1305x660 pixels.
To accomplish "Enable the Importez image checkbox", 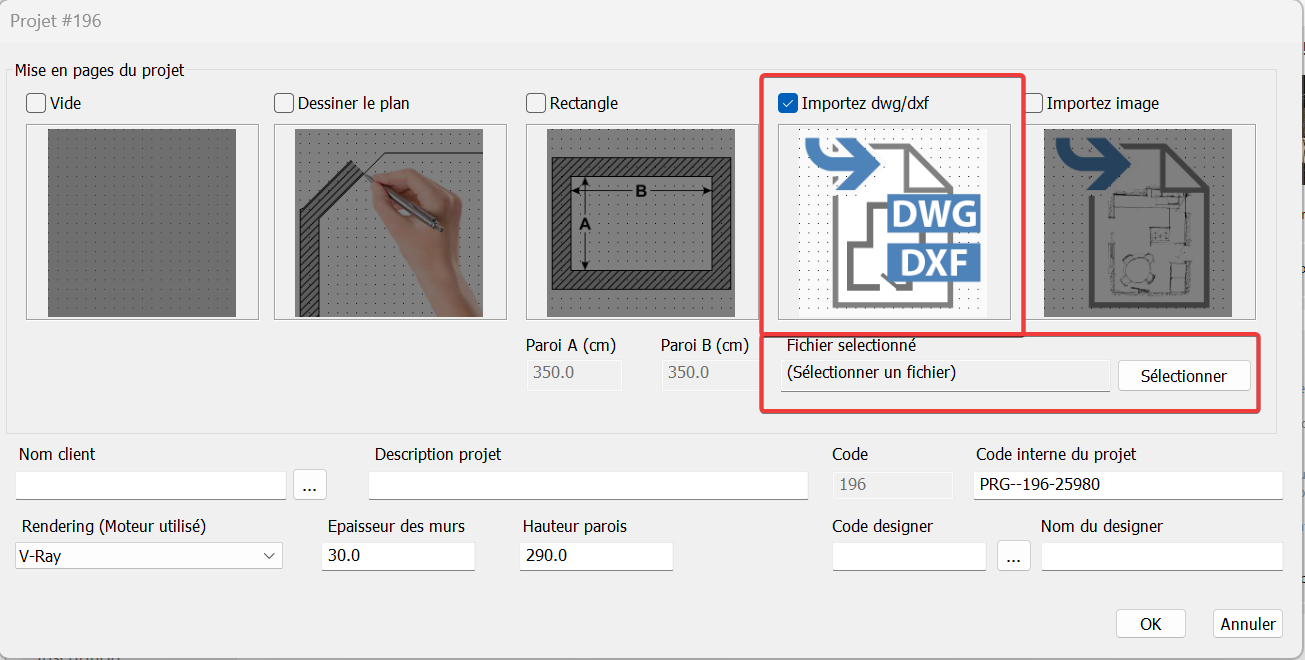I will [x=1033, y=103].
